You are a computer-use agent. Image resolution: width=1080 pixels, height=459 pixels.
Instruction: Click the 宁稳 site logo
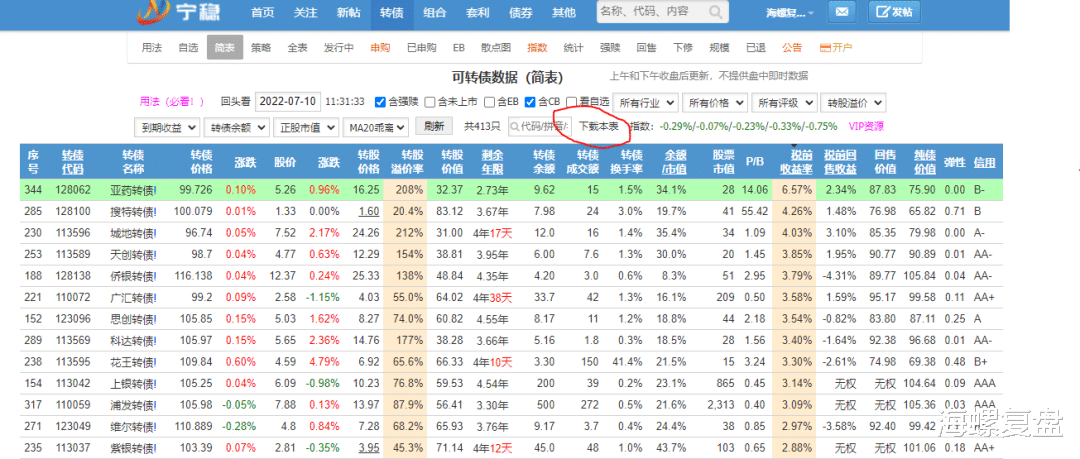tap(180, 12)
